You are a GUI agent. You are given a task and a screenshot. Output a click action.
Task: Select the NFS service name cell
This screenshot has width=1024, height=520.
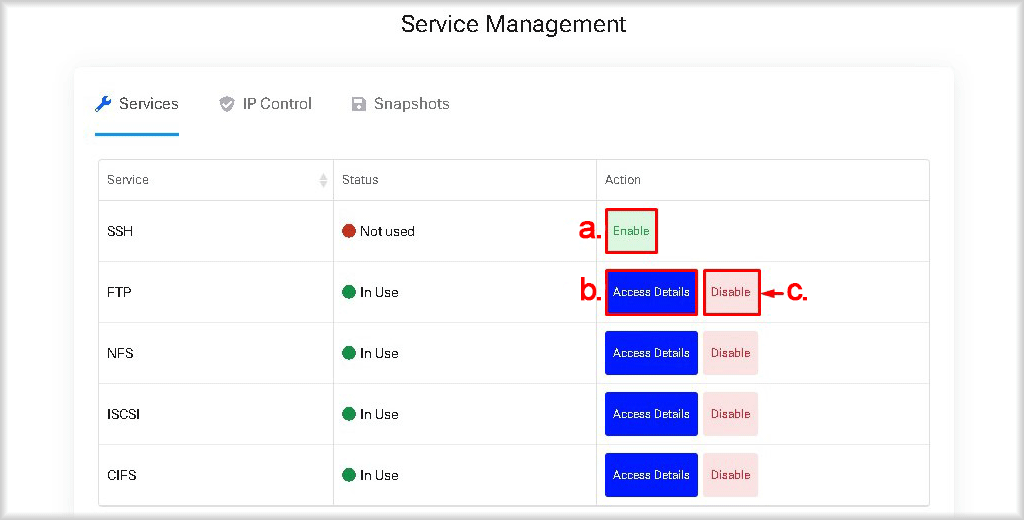click(x=216, y=353)
